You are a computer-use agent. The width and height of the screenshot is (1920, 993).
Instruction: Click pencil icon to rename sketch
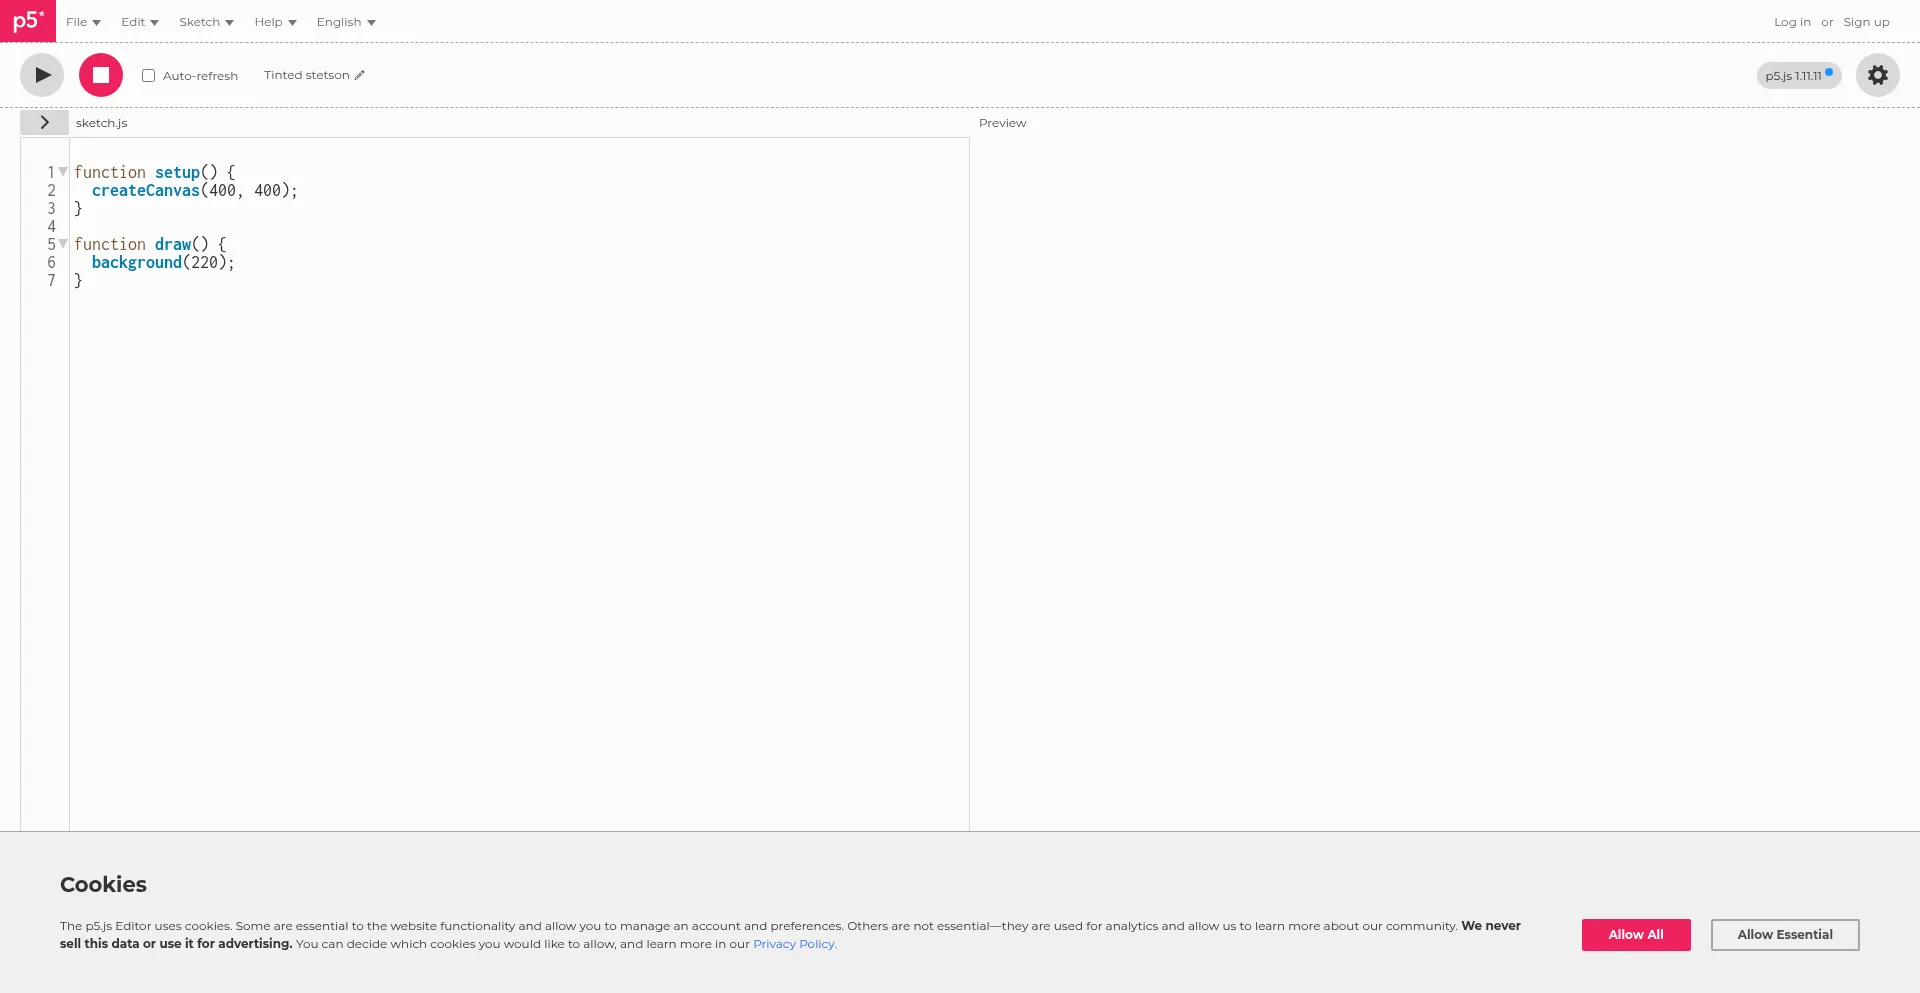(x=360, y=75)
